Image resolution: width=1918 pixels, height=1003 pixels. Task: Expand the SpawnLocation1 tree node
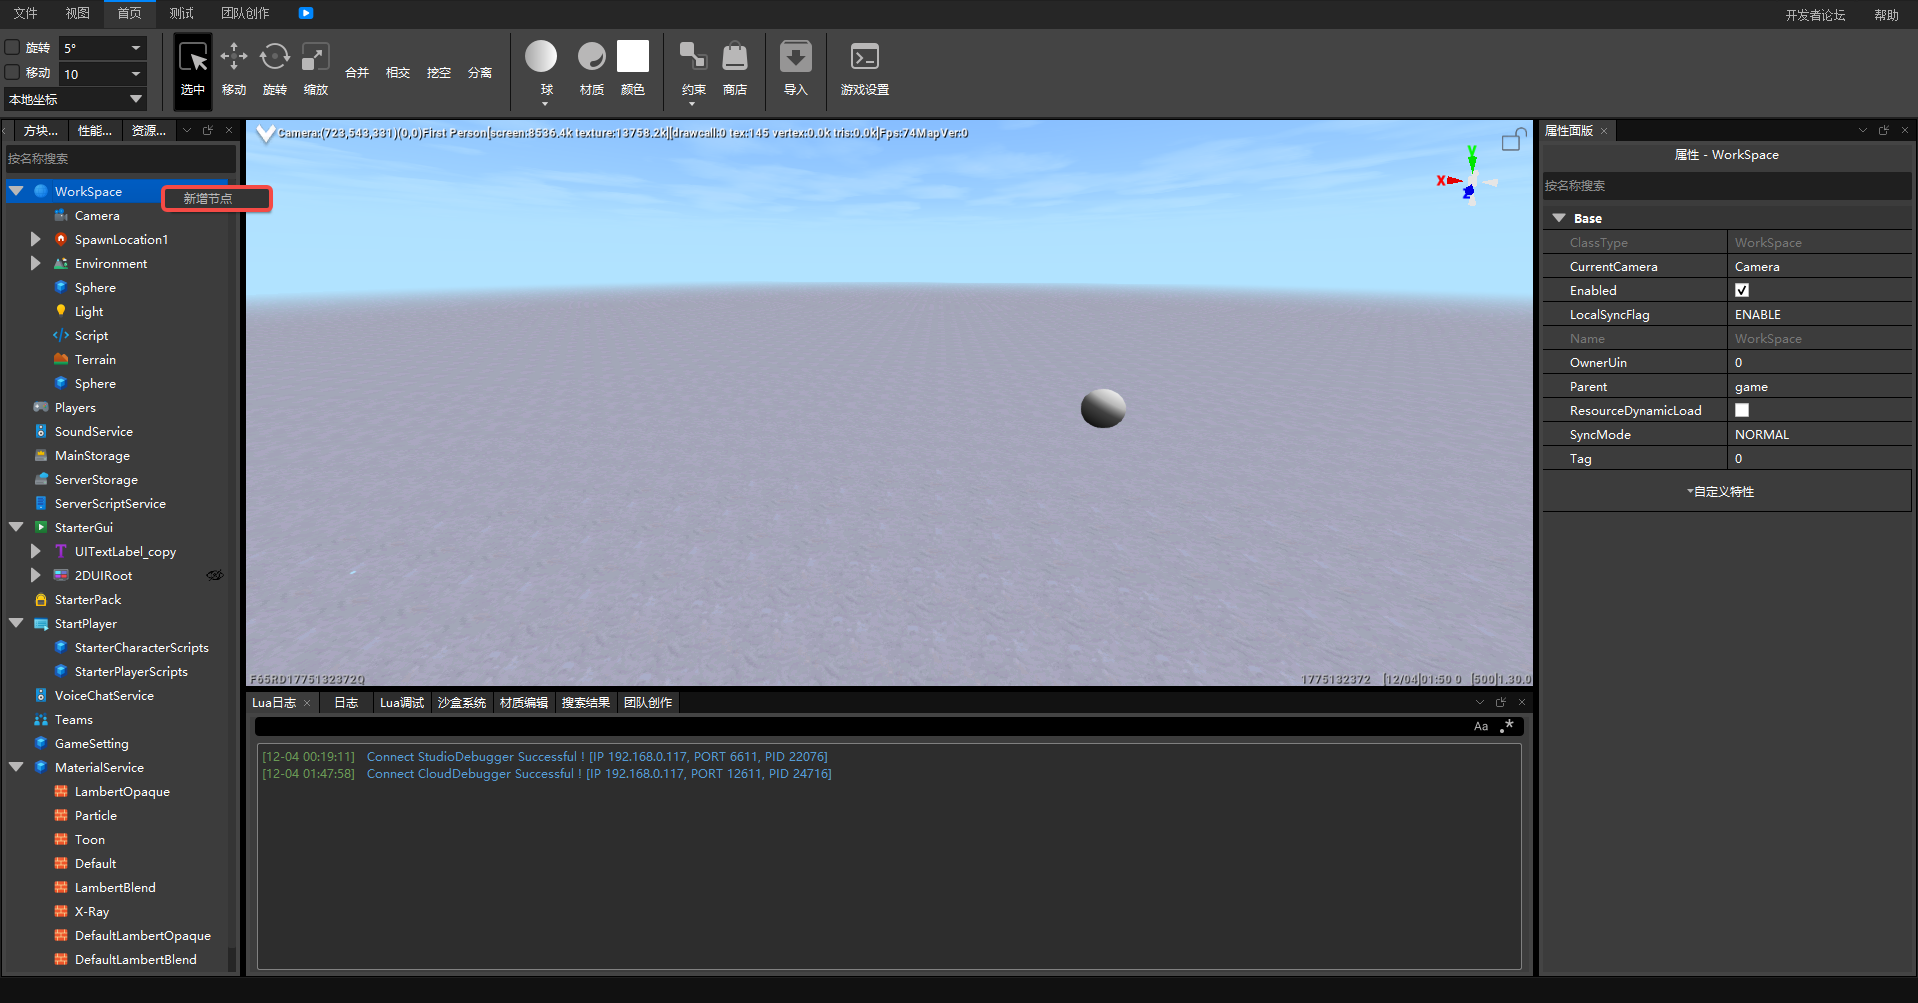[x=36, y=240]
